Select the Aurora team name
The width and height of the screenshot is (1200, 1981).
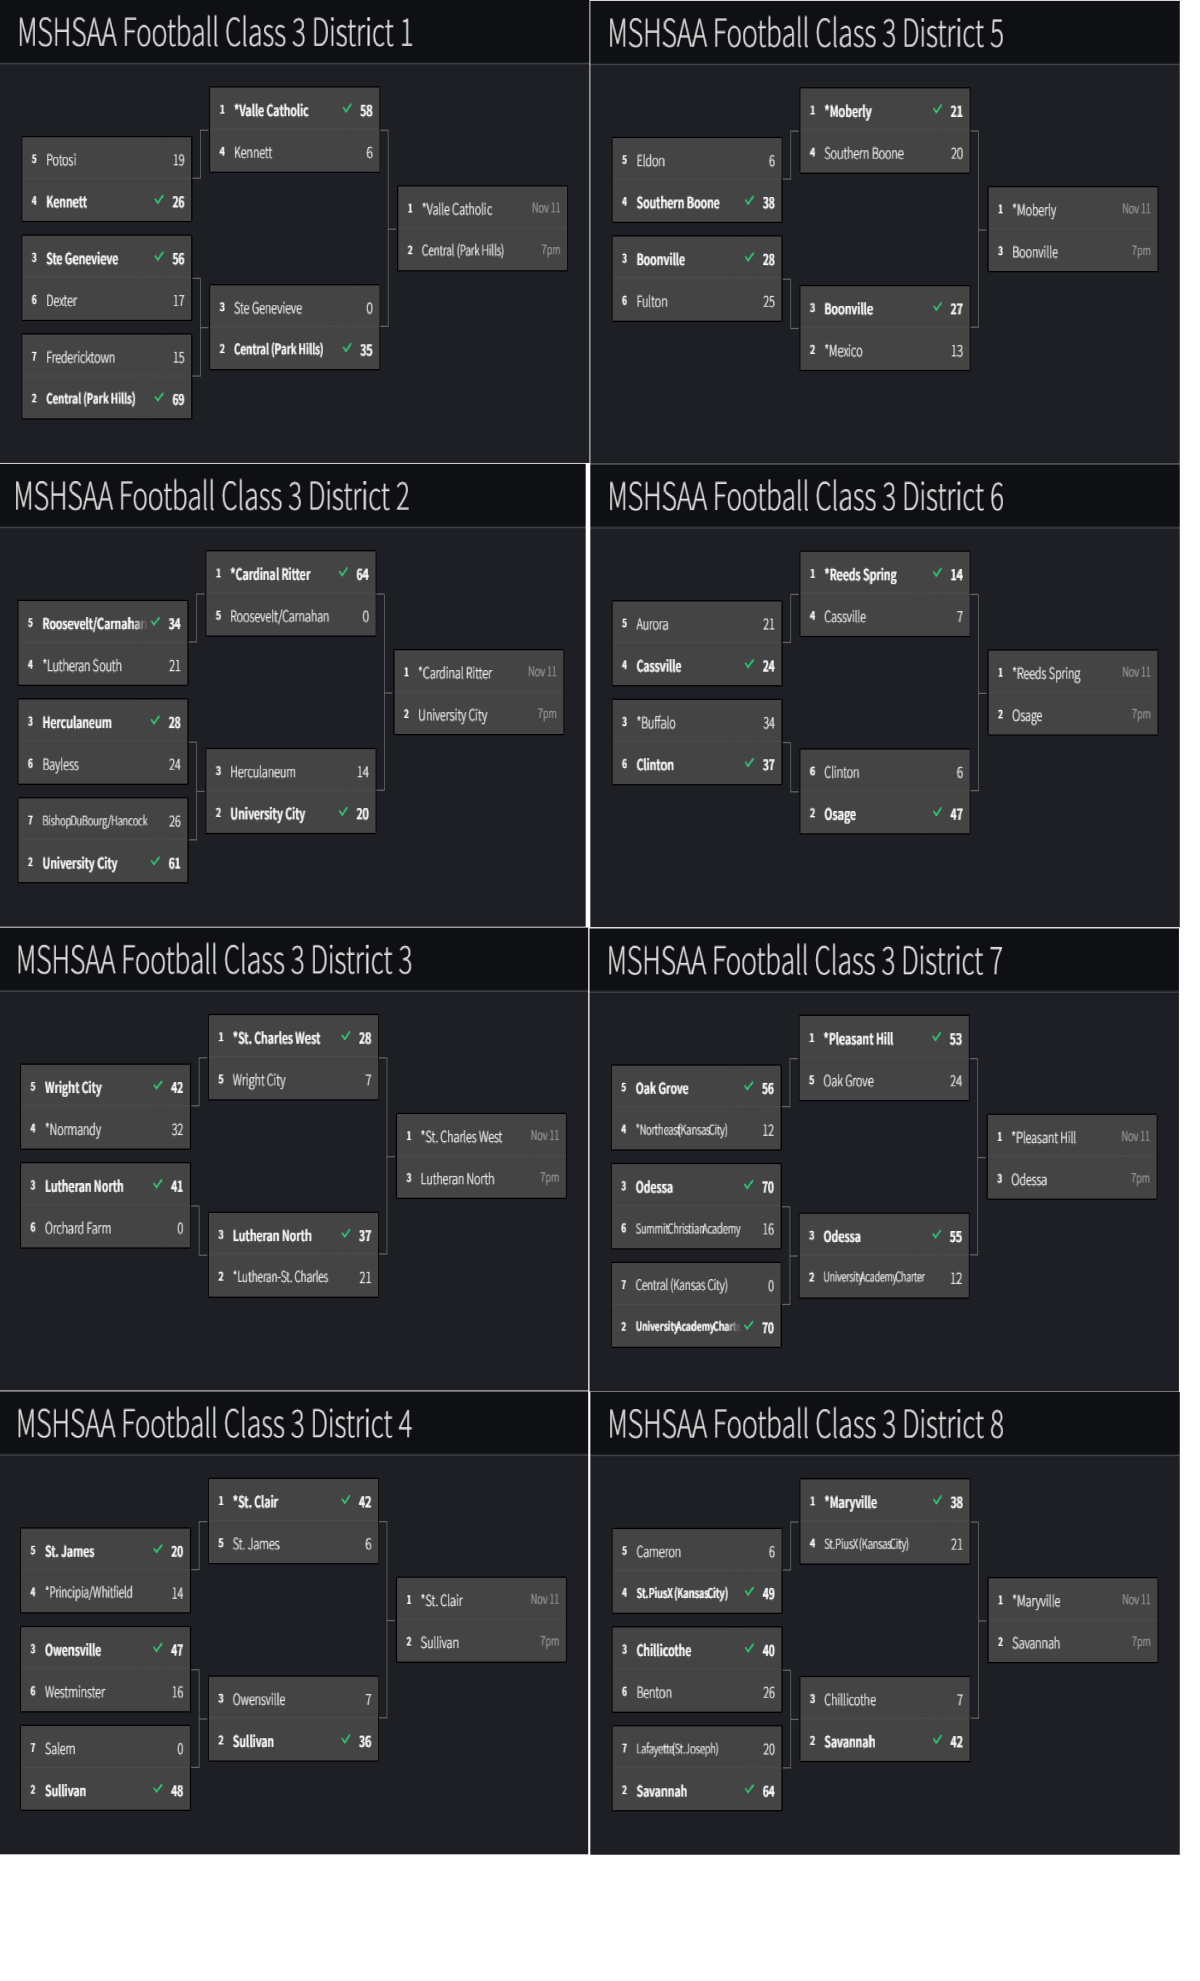point(652,624)
